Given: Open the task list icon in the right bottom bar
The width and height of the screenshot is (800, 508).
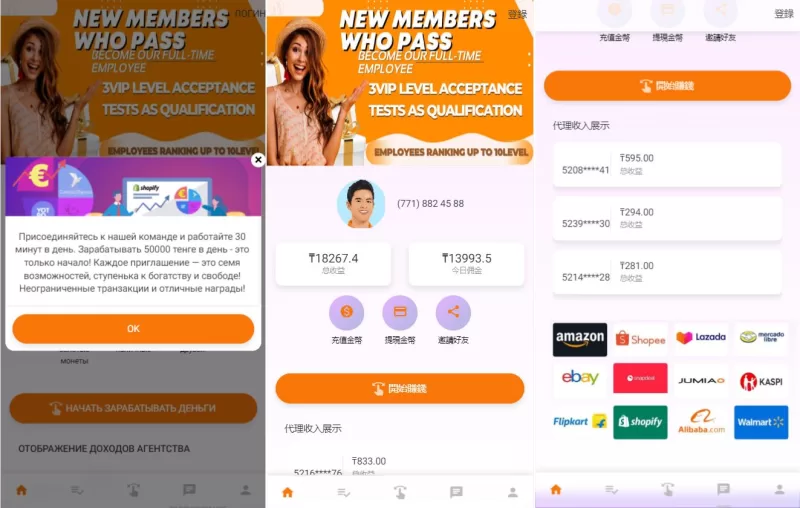Looking at the screenshot, I should 611,490.
